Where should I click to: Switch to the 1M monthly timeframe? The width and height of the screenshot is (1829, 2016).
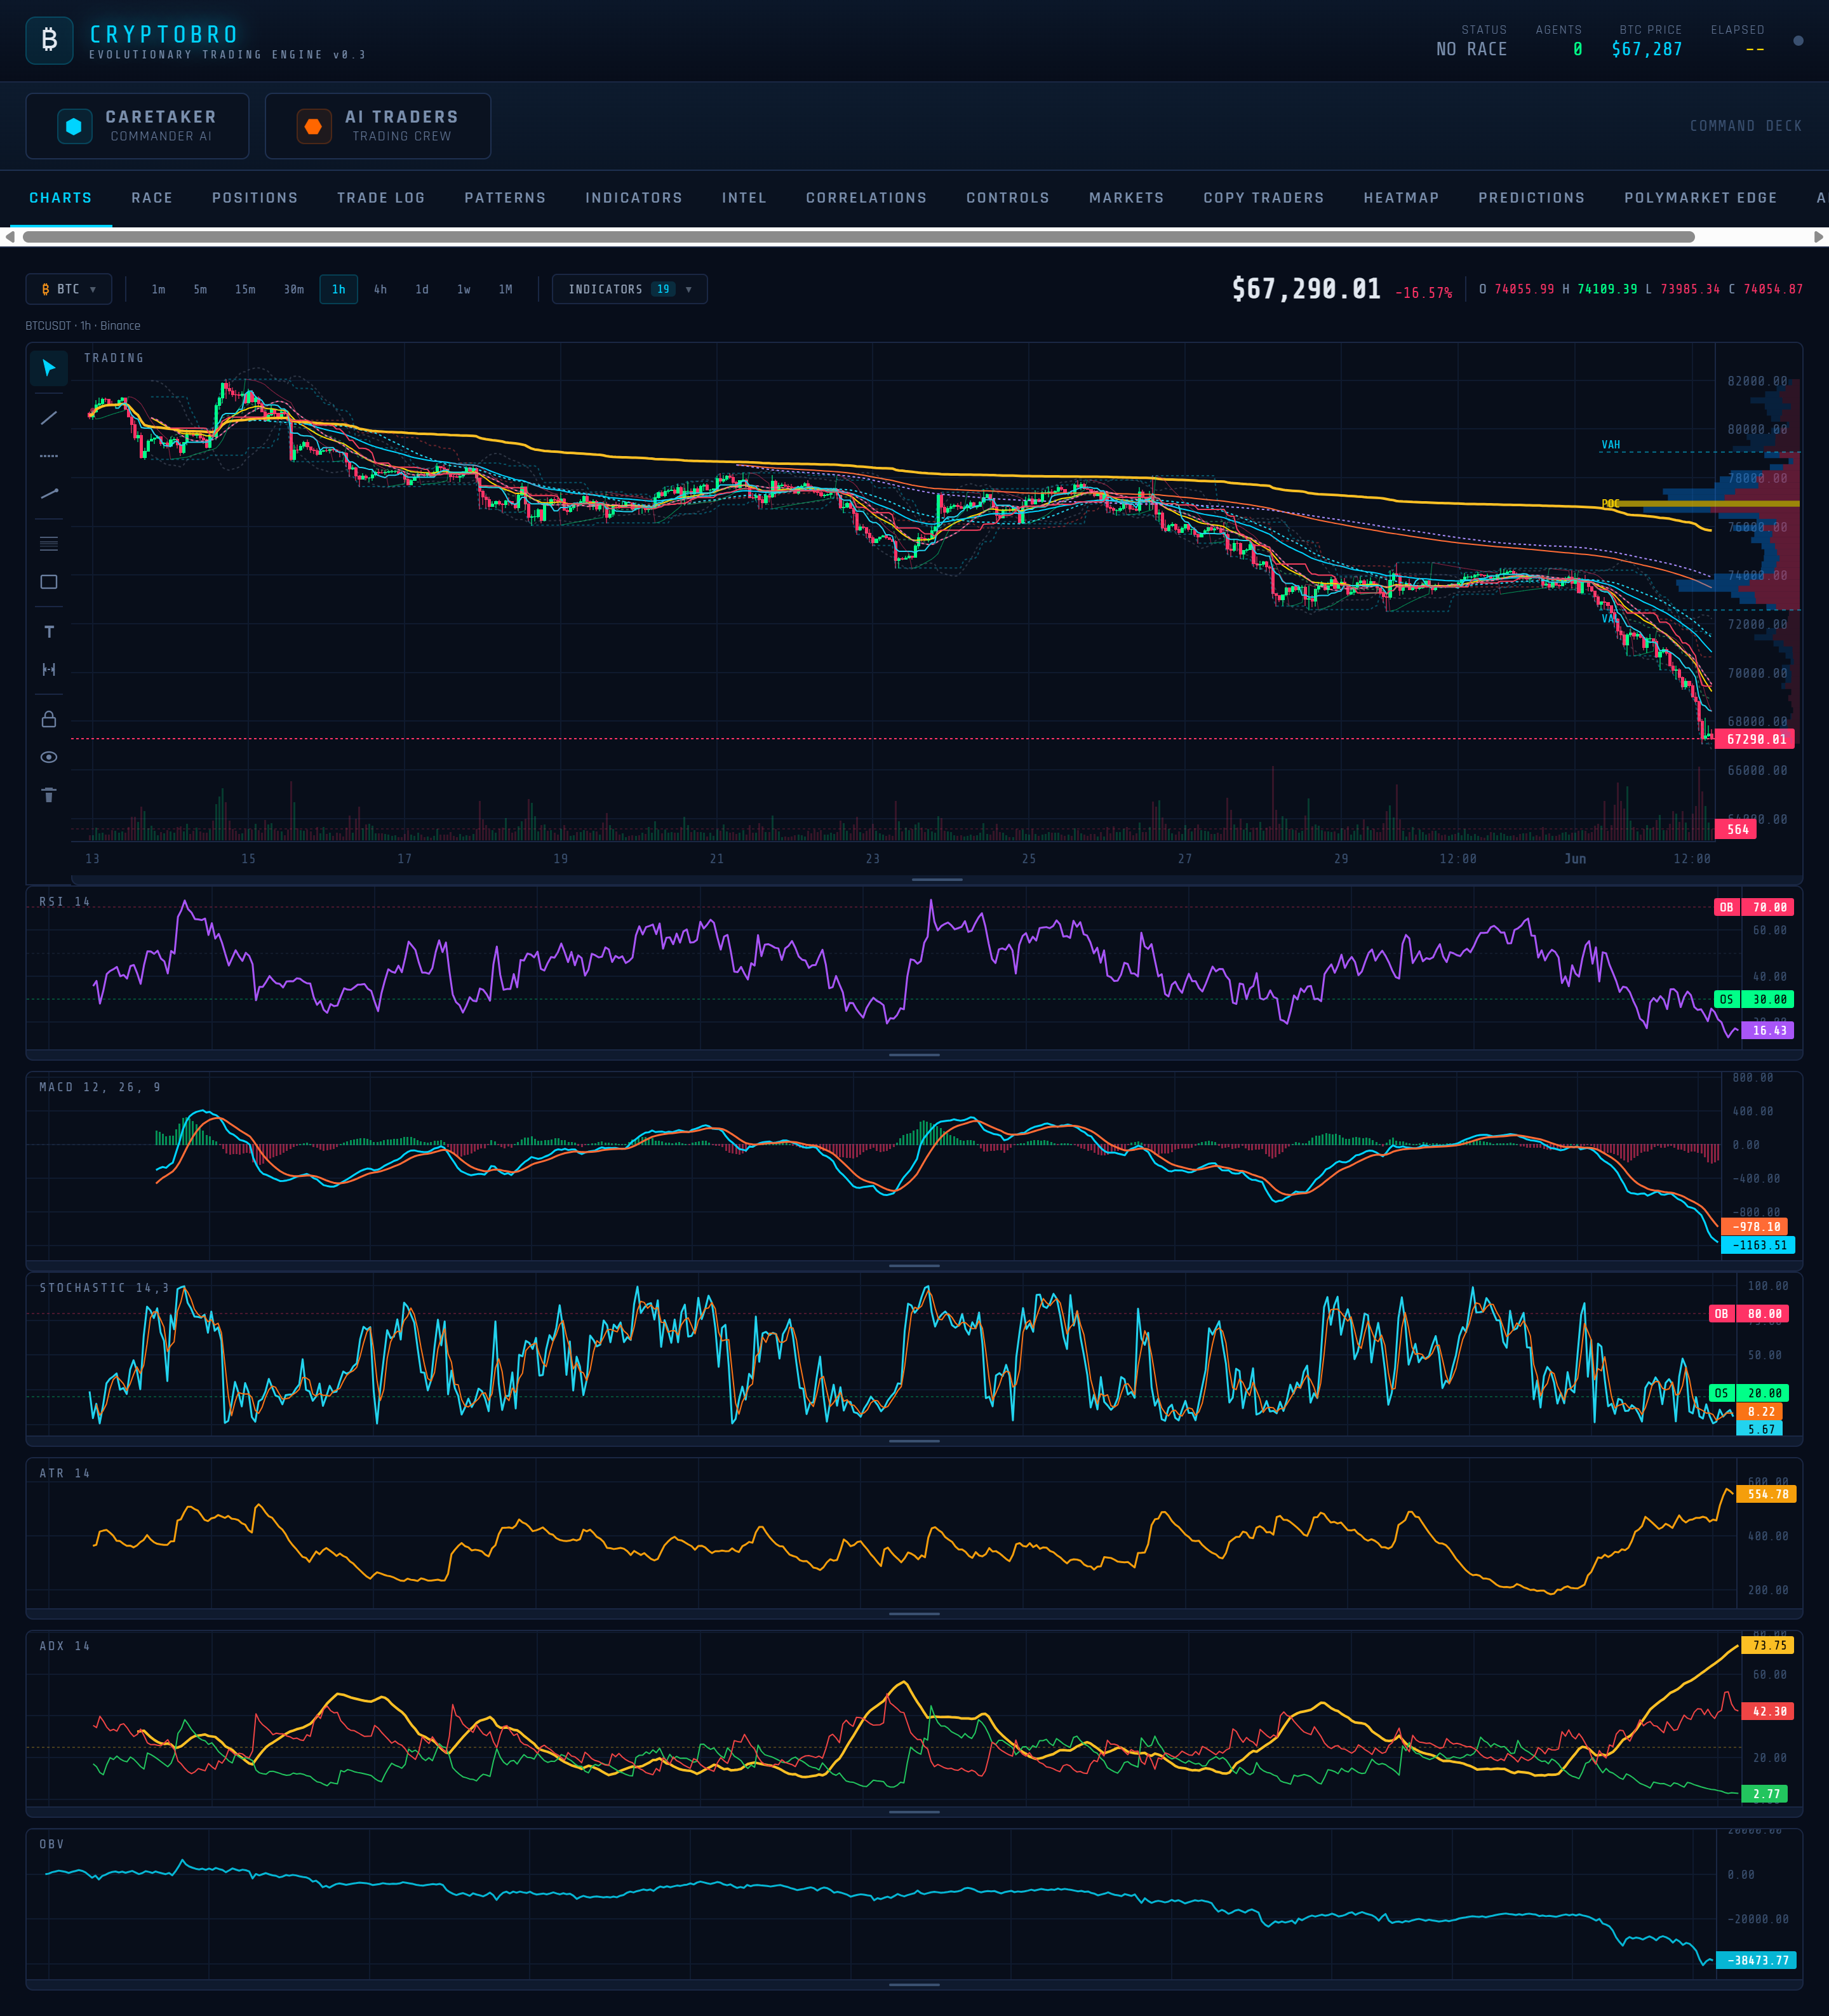point(506,289)
